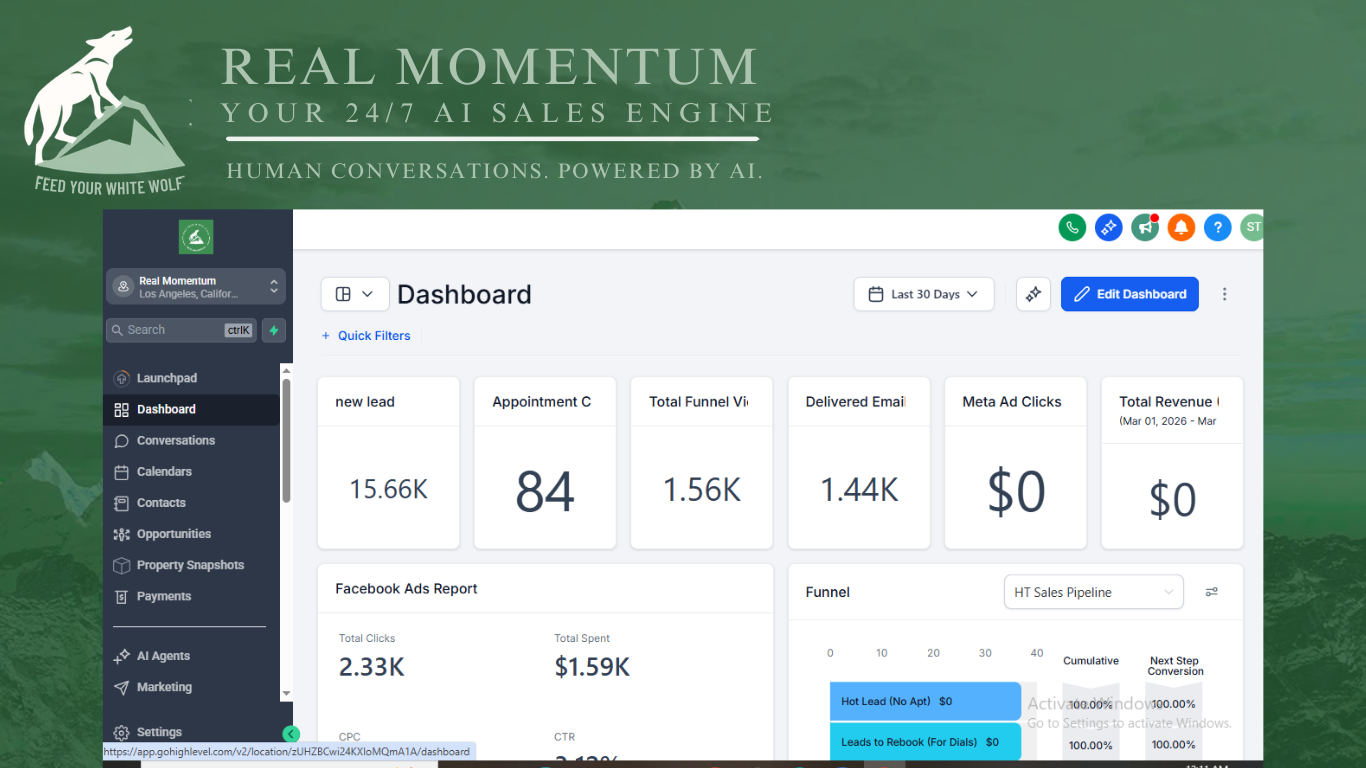
Task: Click the green phone dialer icon
Action: [1072, 228]
